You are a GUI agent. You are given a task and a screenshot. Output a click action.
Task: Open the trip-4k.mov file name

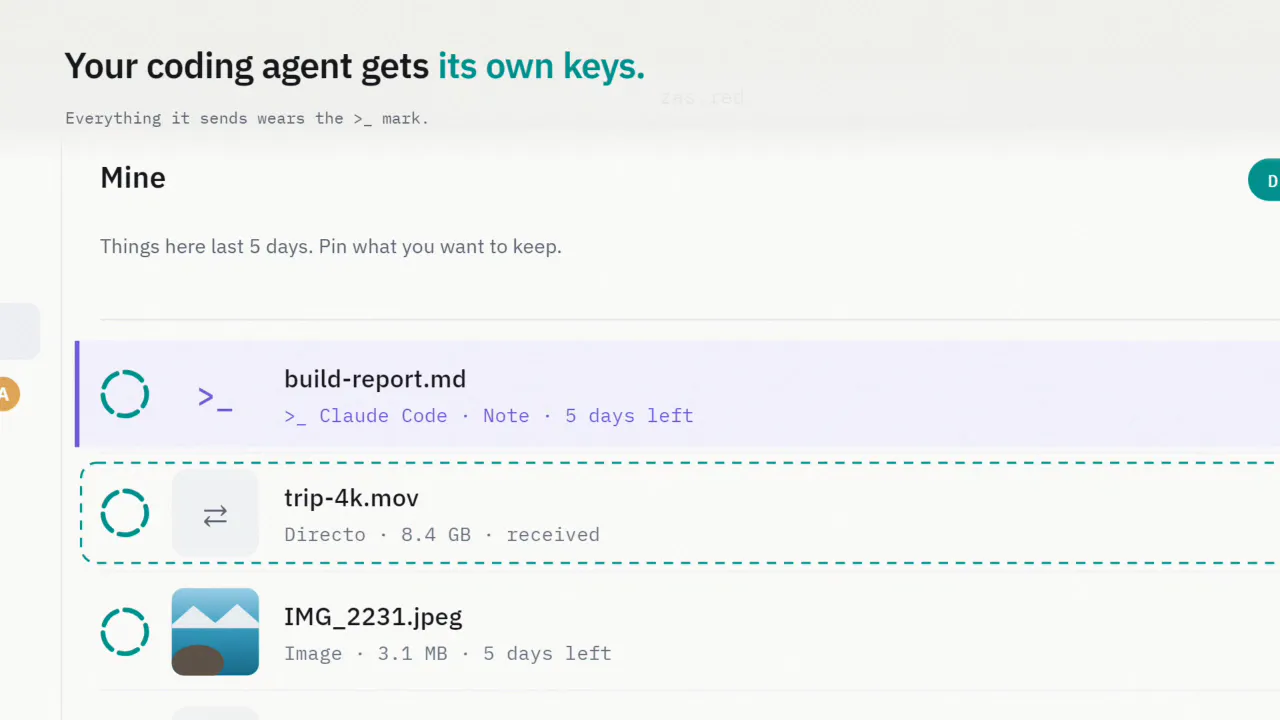point(351,498)
